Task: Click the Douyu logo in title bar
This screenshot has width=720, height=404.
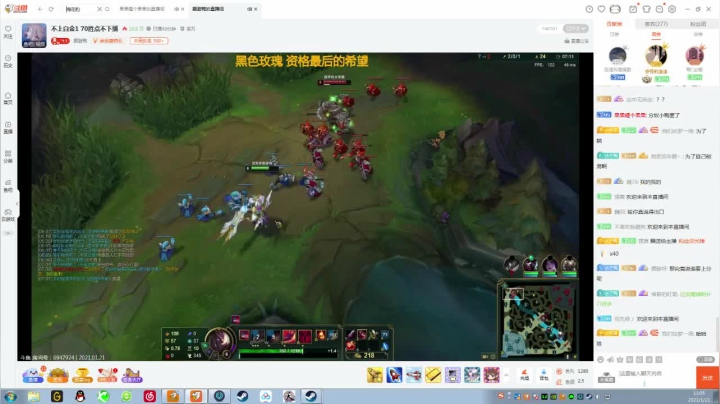Action: click(15, 9)
